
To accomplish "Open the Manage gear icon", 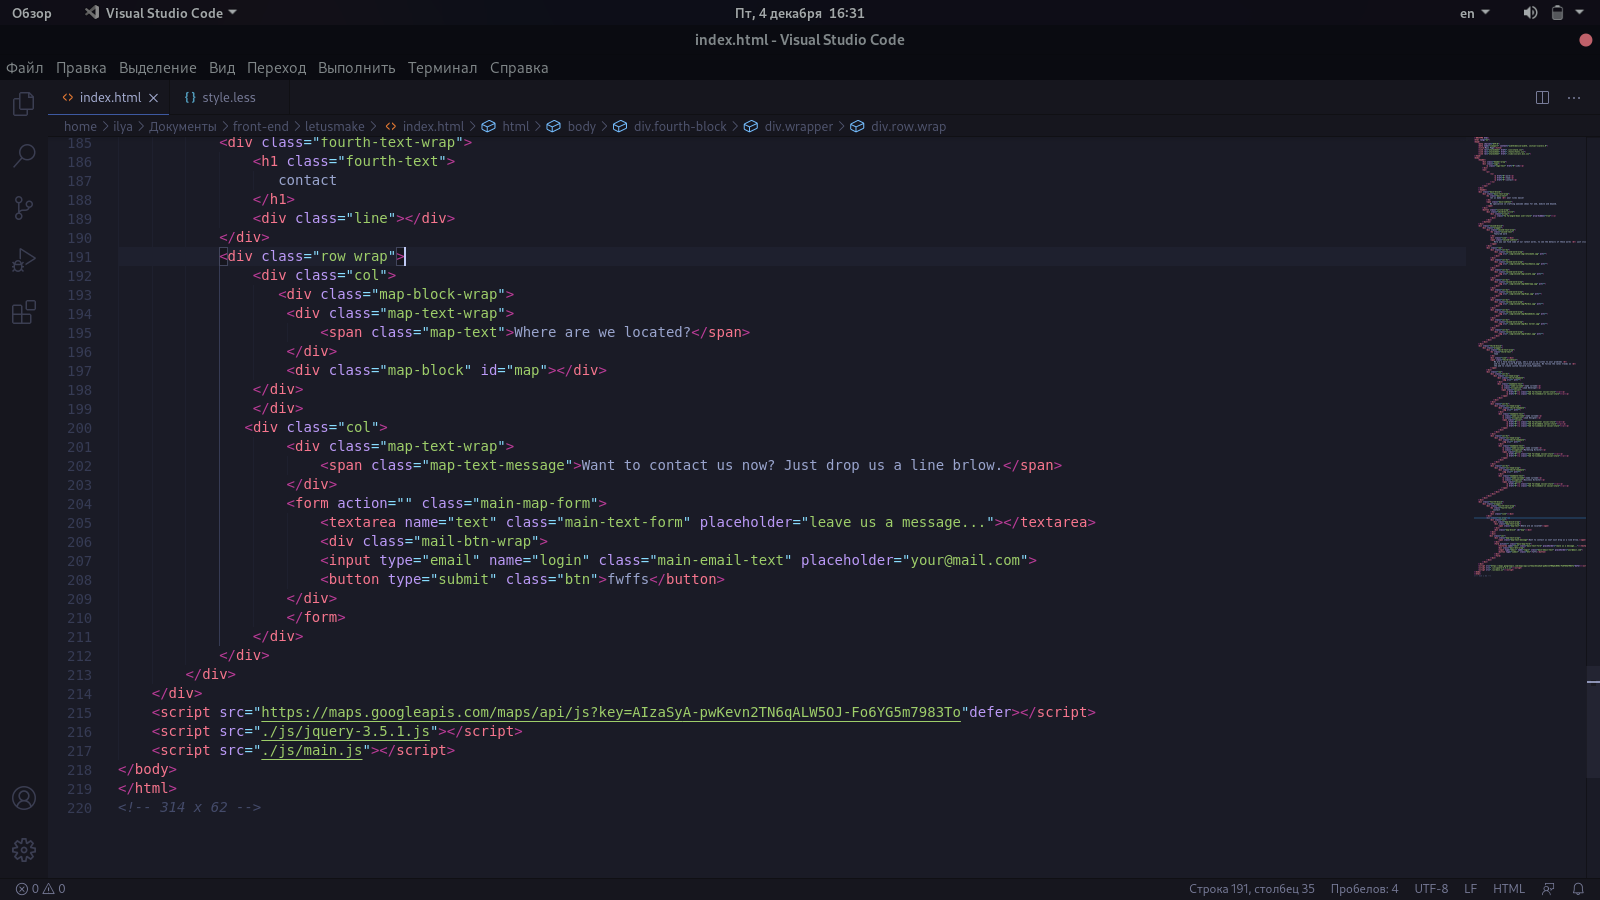I will (x=24, y=850).
